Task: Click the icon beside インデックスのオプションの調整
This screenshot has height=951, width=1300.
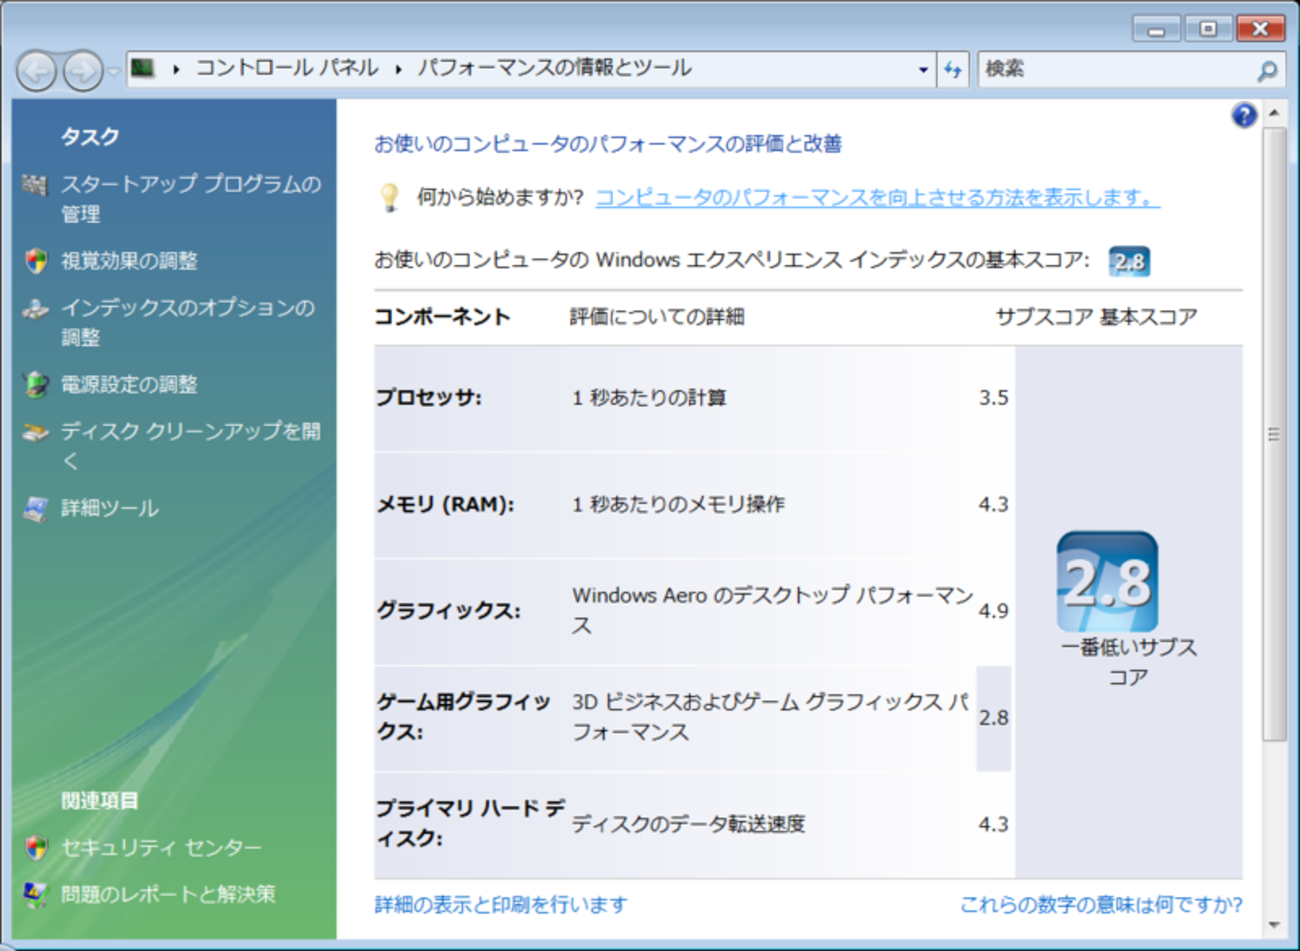Action: 35,309
